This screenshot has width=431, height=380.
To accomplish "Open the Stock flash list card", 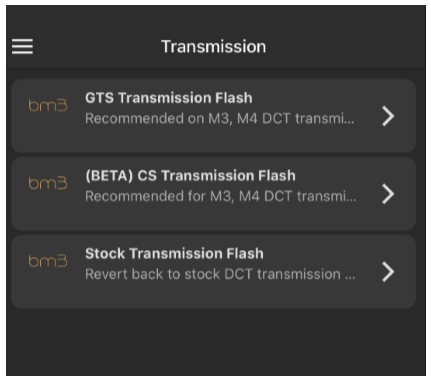I will 214,271.
